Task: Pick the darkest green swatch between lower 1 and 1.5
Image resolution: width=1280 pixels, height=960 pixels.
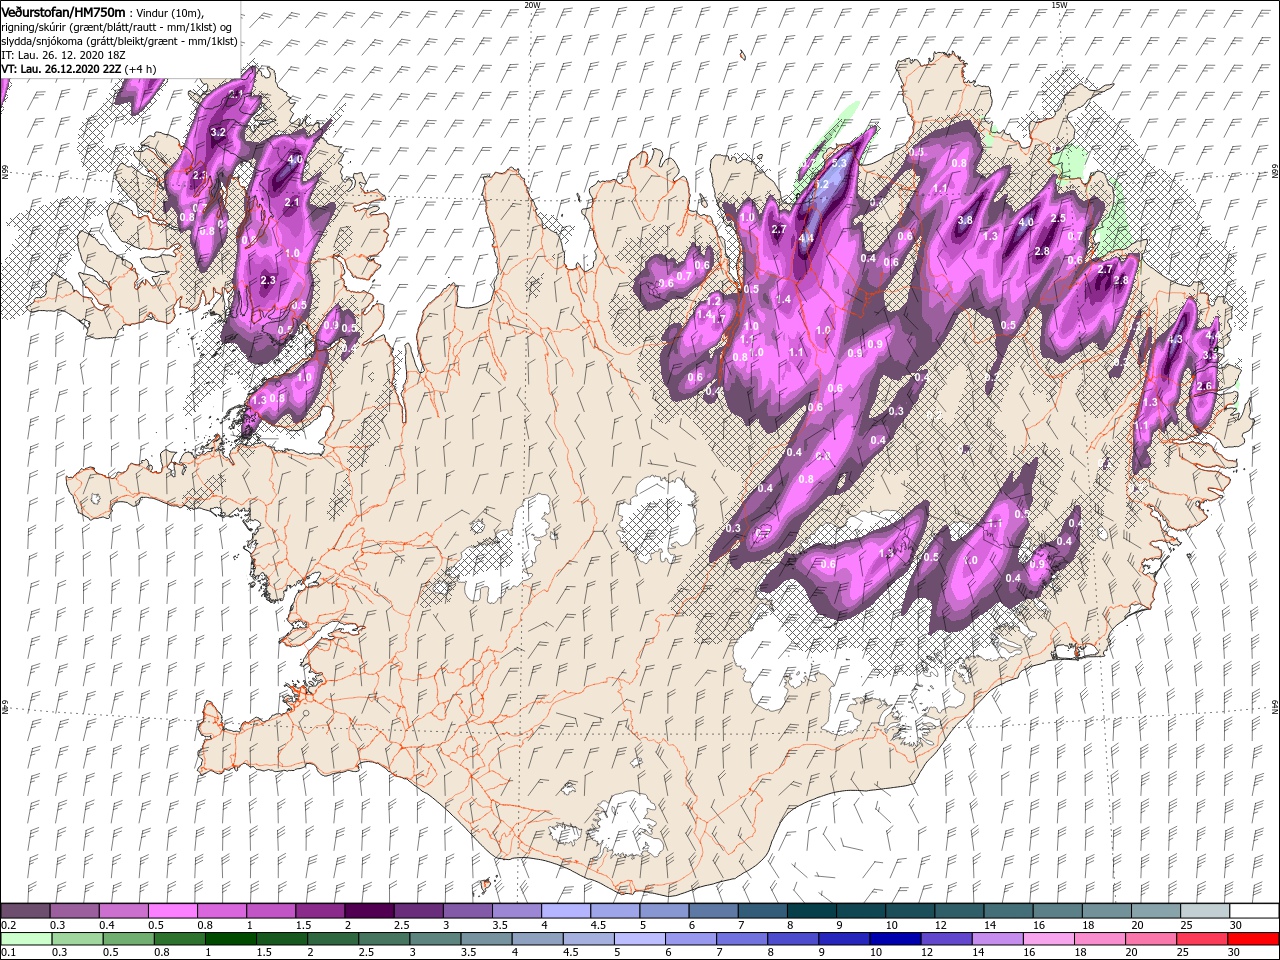Action: point(230,940)
